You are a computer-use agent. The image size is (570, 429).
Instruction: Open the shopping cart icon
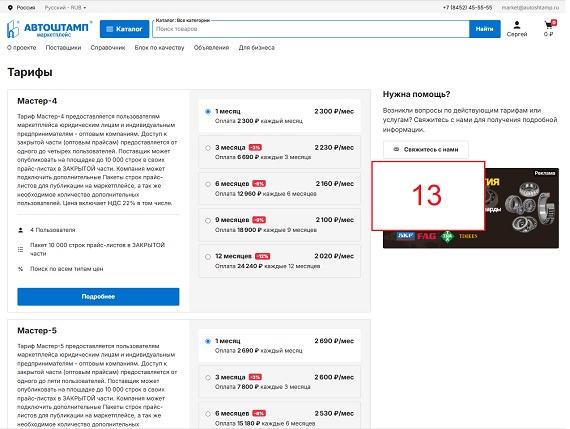pos(549,25)
